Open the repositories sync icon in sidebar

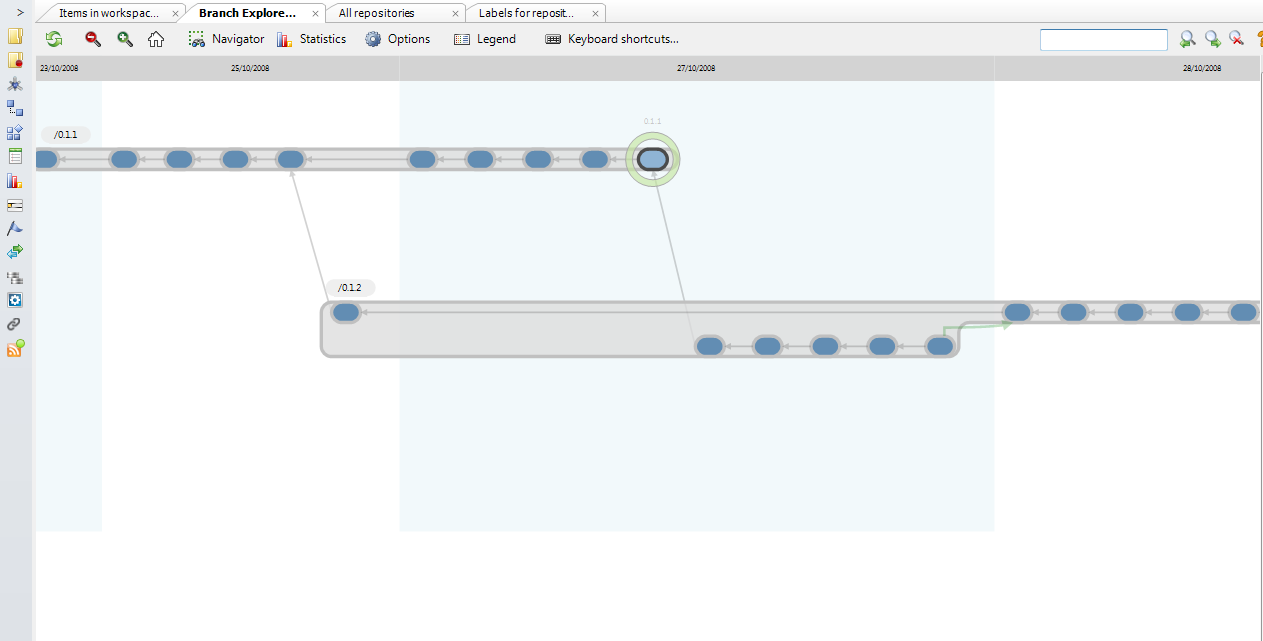coord(14,251)
